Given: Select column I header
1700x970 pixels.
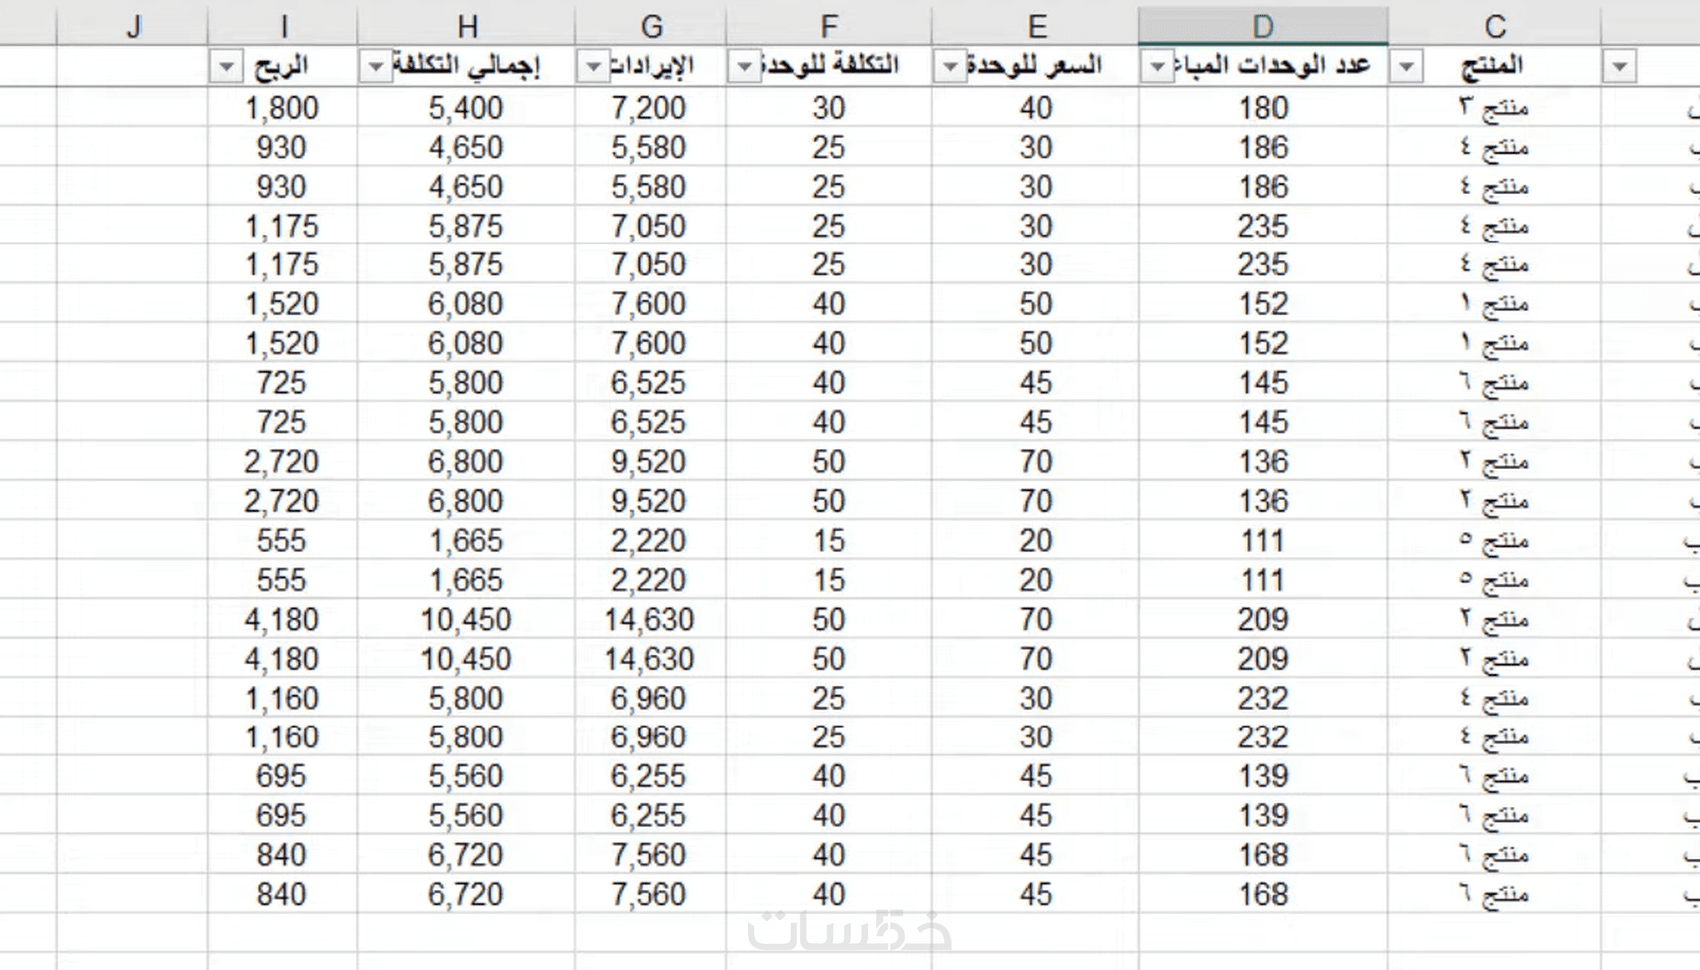Looking at the screenshot, I should point(283,26).
